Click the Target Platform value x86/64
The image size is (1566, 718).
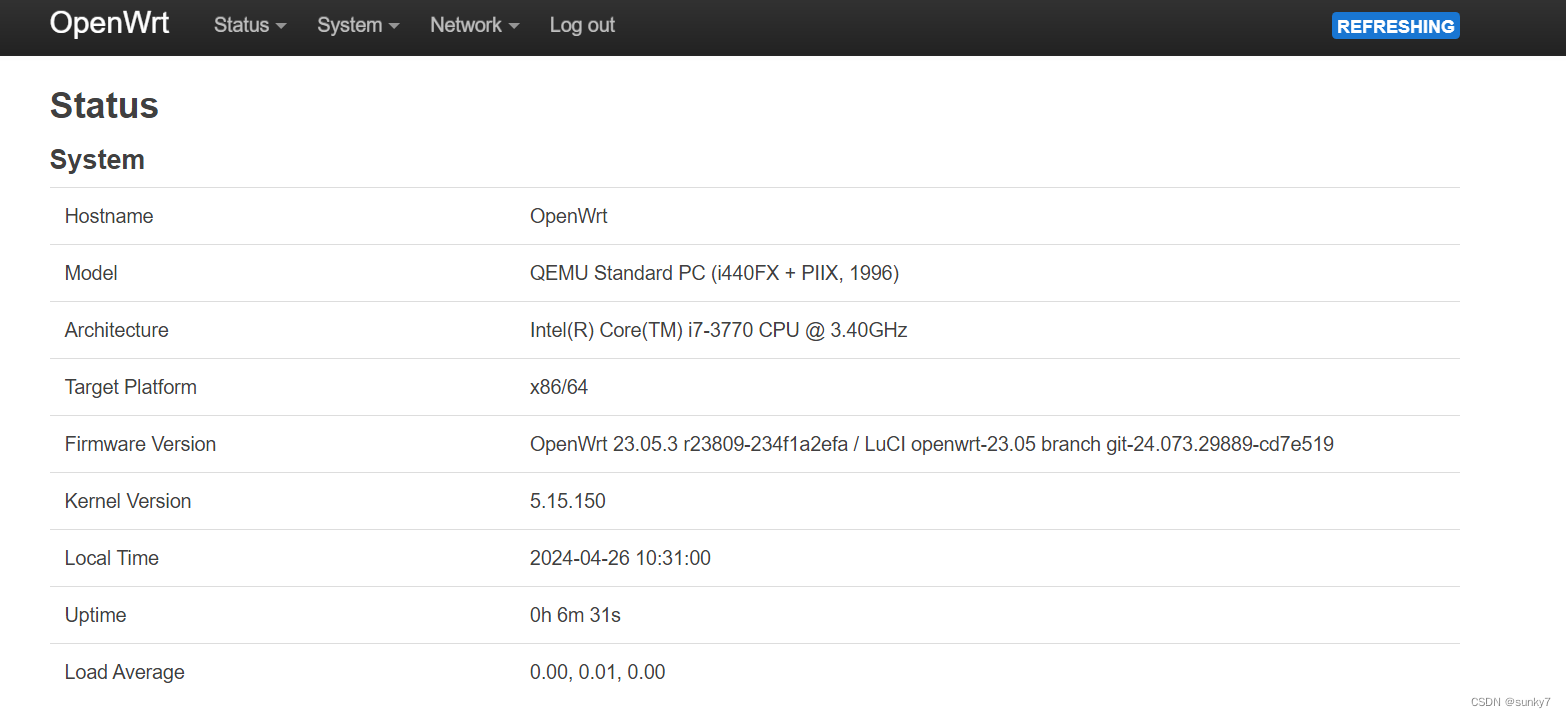[x=559, y=387]
